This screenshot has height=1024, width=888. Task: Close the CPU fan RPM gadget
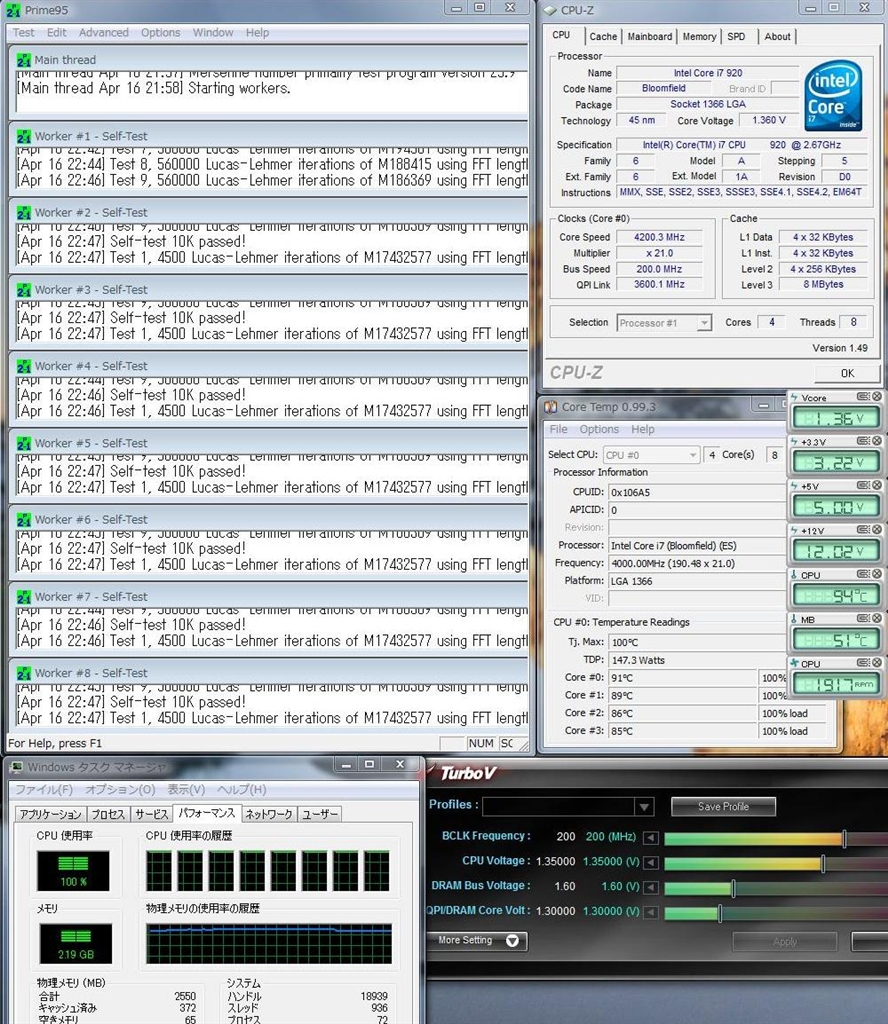click(x=877, y=663)
